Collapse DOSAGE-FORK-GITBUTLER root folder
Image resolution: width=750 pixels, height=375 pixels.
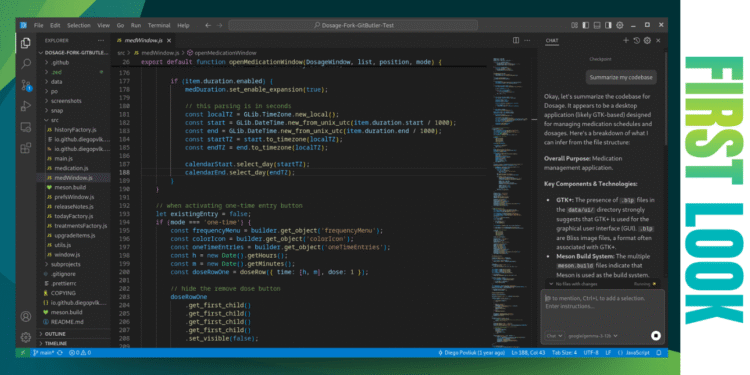[74, 53]
